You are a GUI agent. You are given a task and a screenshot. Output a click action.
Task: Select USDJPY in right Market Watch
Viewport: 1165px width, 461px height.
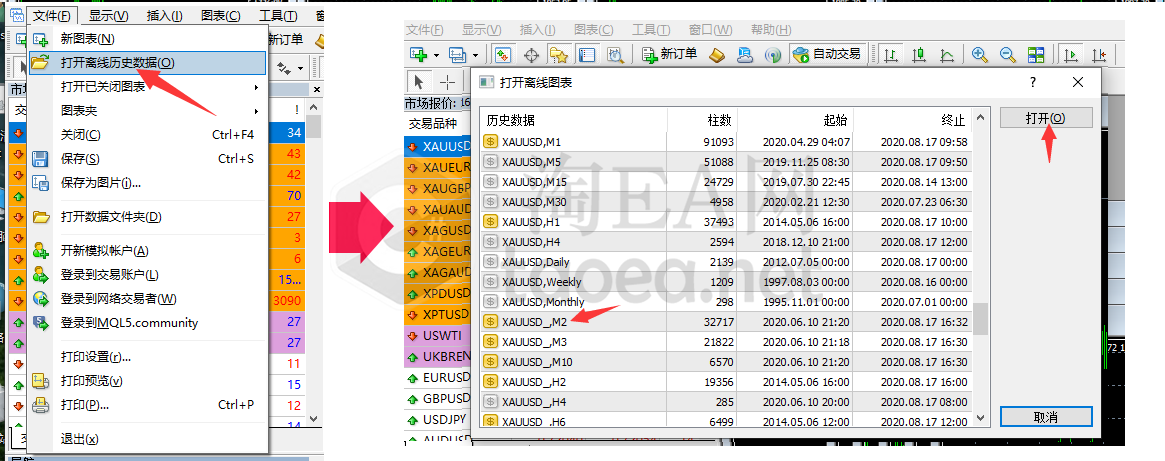pyautogui.click(x=438, y=419)
